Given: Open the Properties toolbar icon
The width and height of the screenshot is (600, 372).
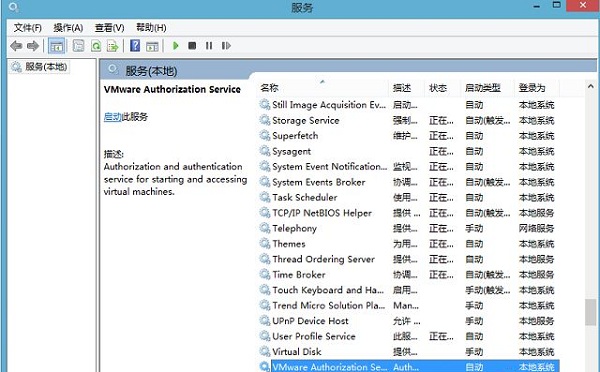Looking at the screenshot, I should pos(78,46).
